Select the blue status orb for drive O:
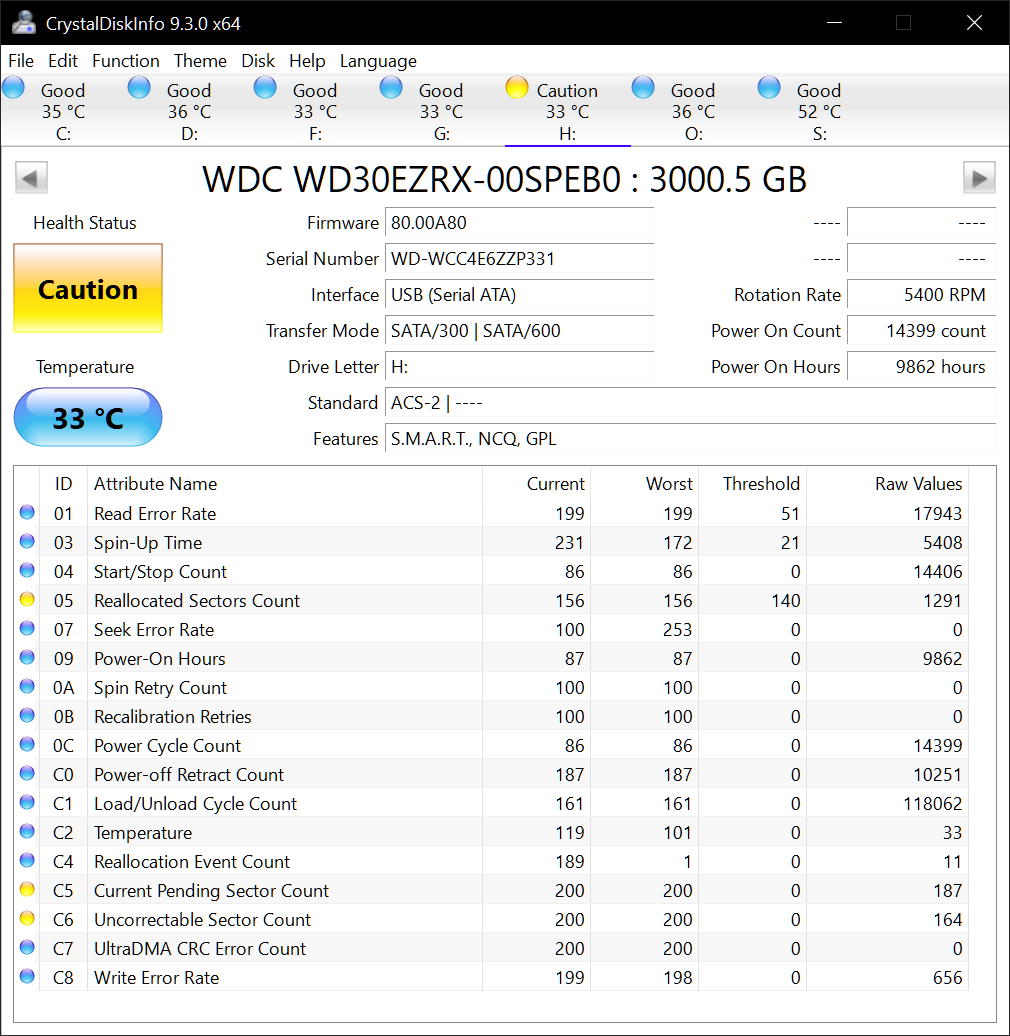Viewport: 1010px width, 1036px height. coord(643,88)
